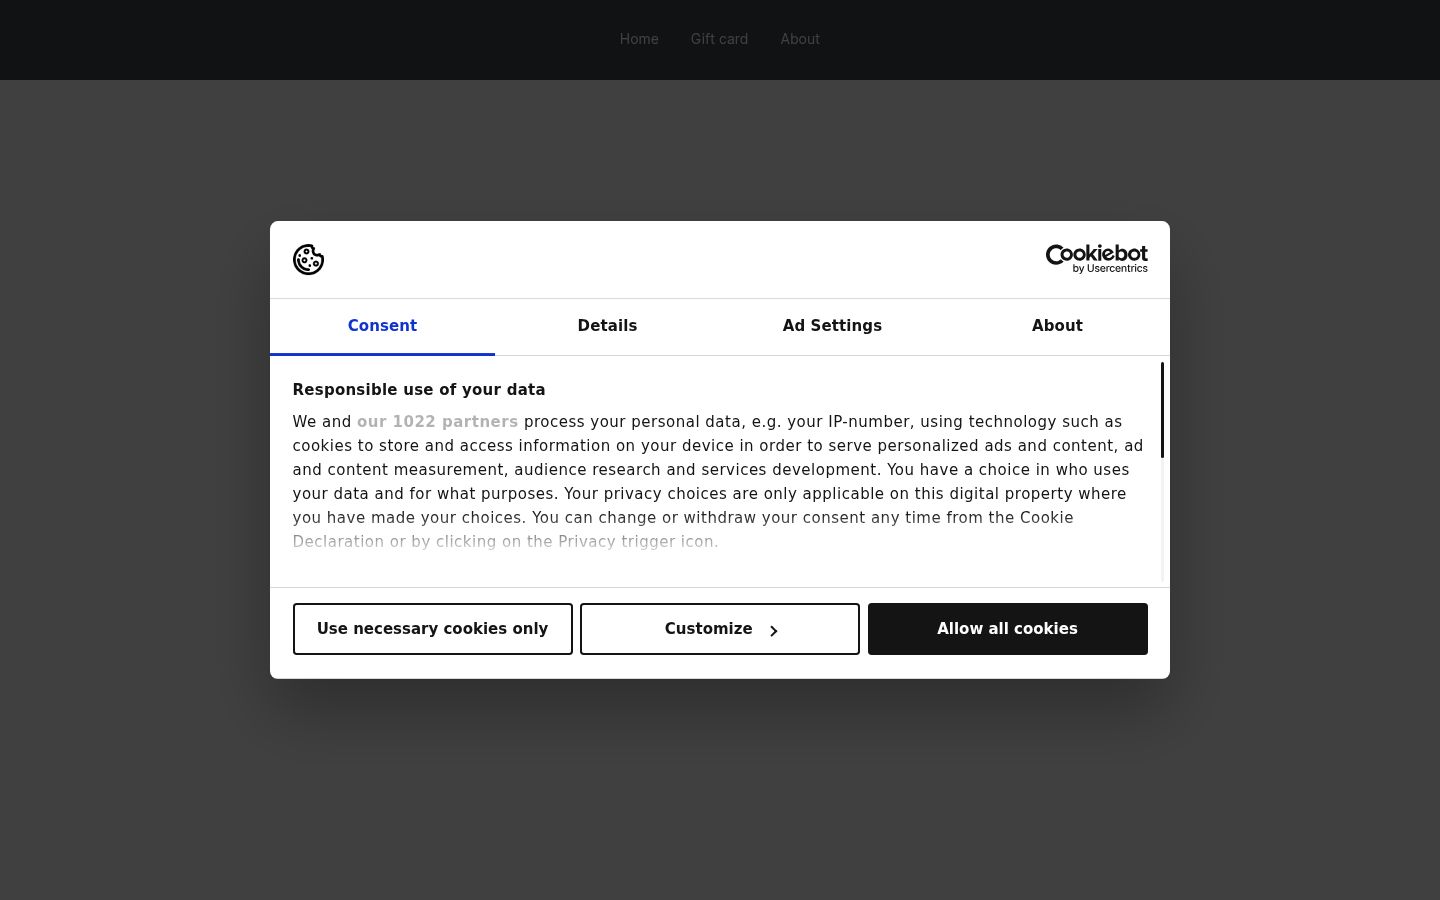Viewport: 1440px width, 900px height.
Task: Go to Home in top navigation
Action: pos(639,39)
